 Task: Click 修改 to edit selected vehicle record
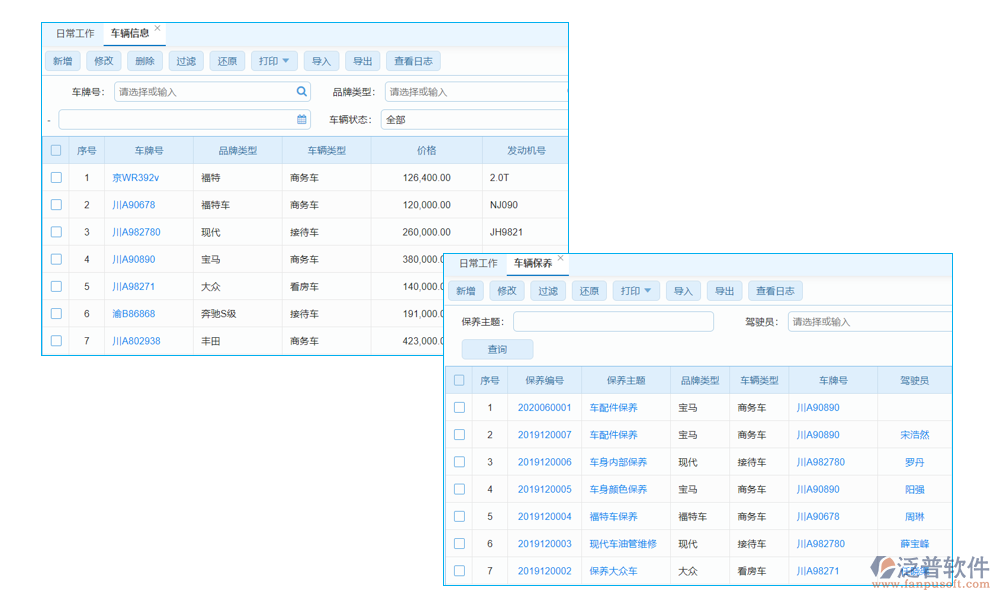point(103,60)
